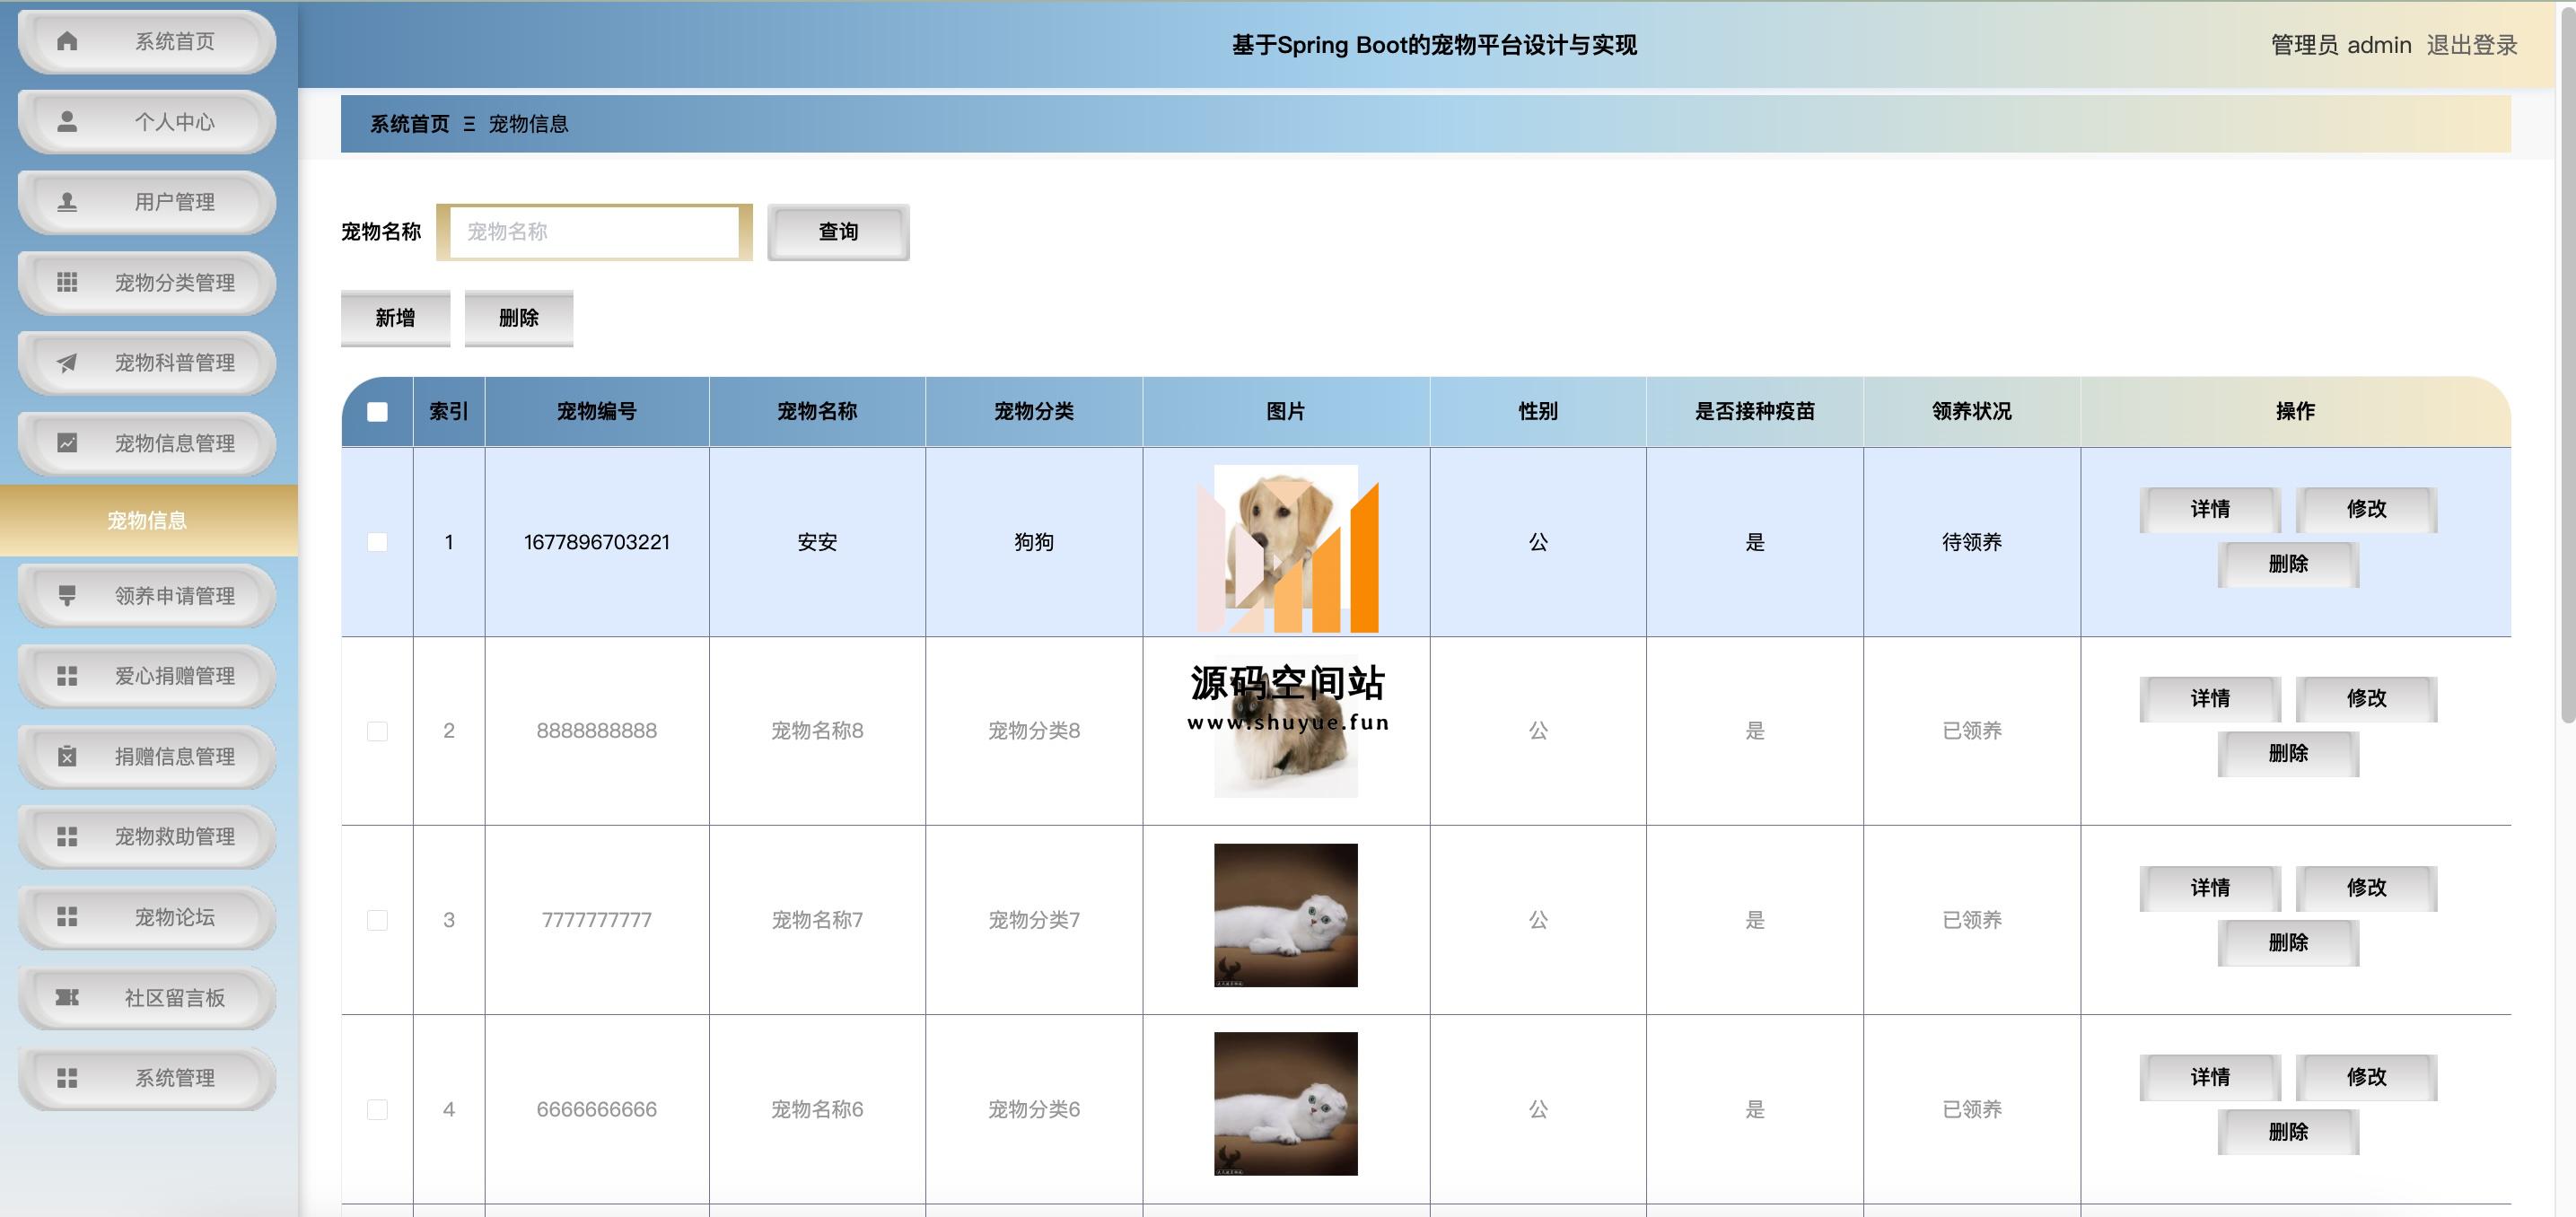Click the 领养状况 column header
The width and height of the screenshot is (2576, 1217).
1972,411
